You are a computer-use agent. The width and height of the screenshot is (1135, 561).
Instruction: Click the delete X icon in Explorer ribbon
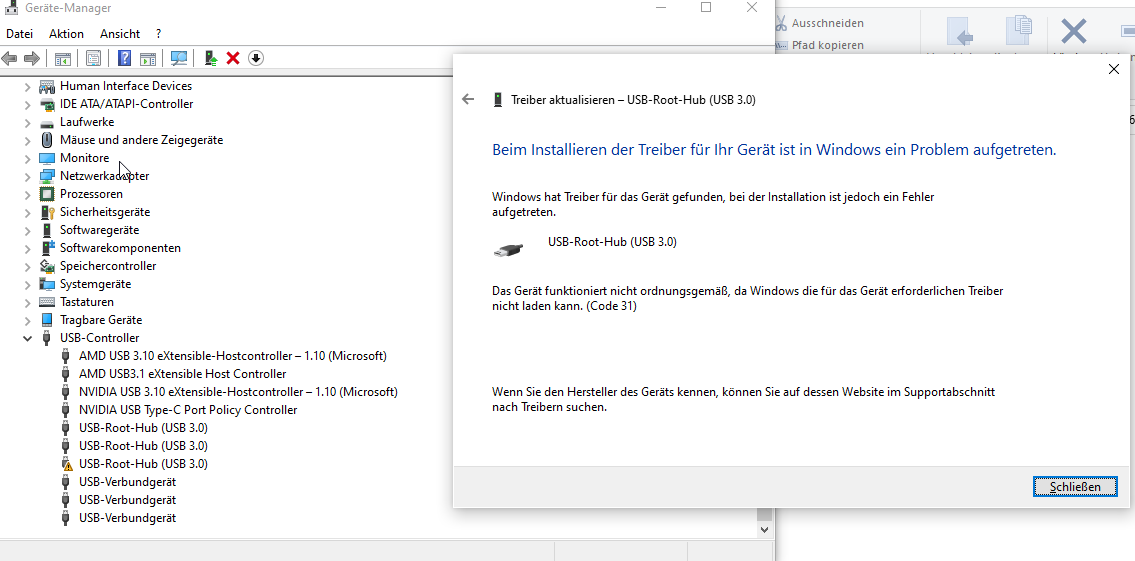[1073, 32]
